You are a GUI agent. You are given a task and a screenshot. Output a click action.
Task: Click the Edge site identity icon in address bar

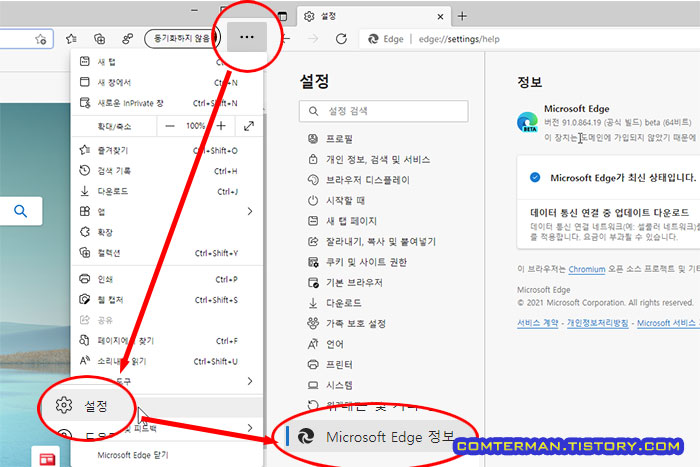pyautogui.click(x=373, y=39)
